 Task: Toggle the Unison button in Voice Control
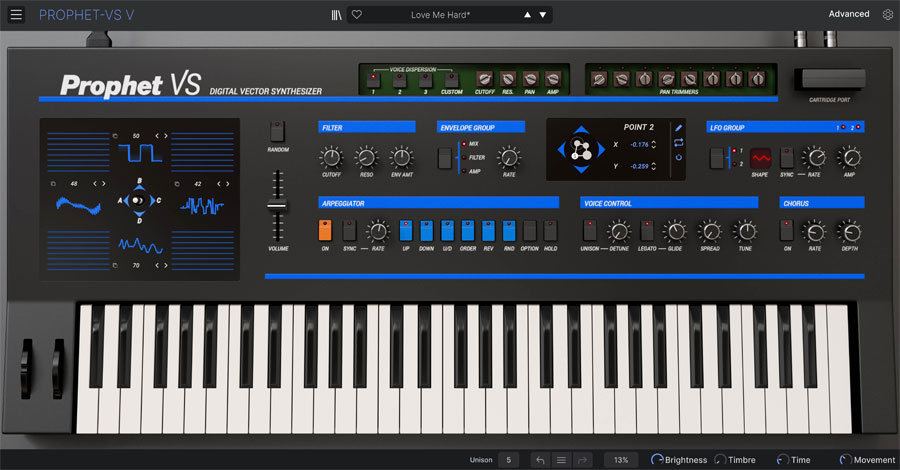tap(589, 230)
